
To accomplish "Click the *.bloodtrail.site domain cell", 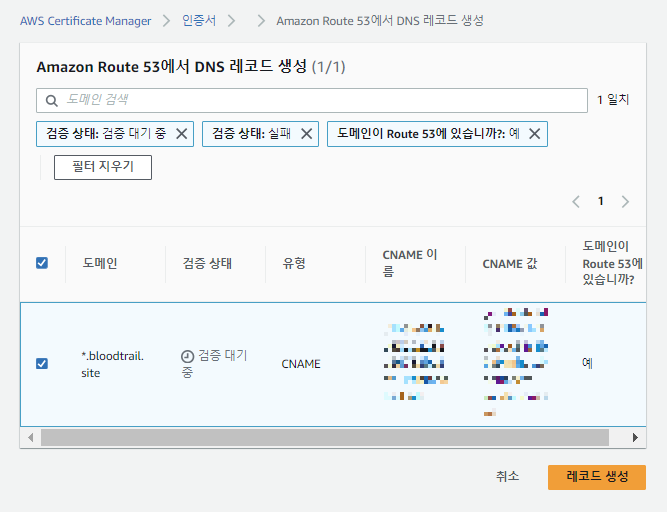I will coord(112,364).
